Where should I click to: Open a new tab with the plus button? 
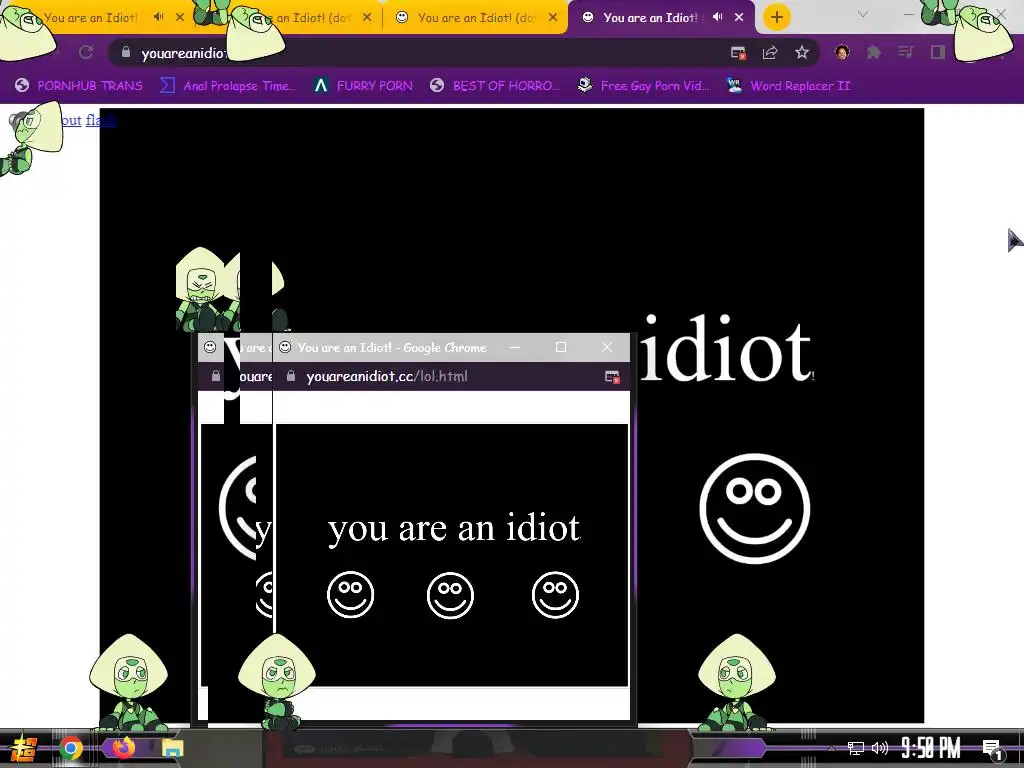776,17
